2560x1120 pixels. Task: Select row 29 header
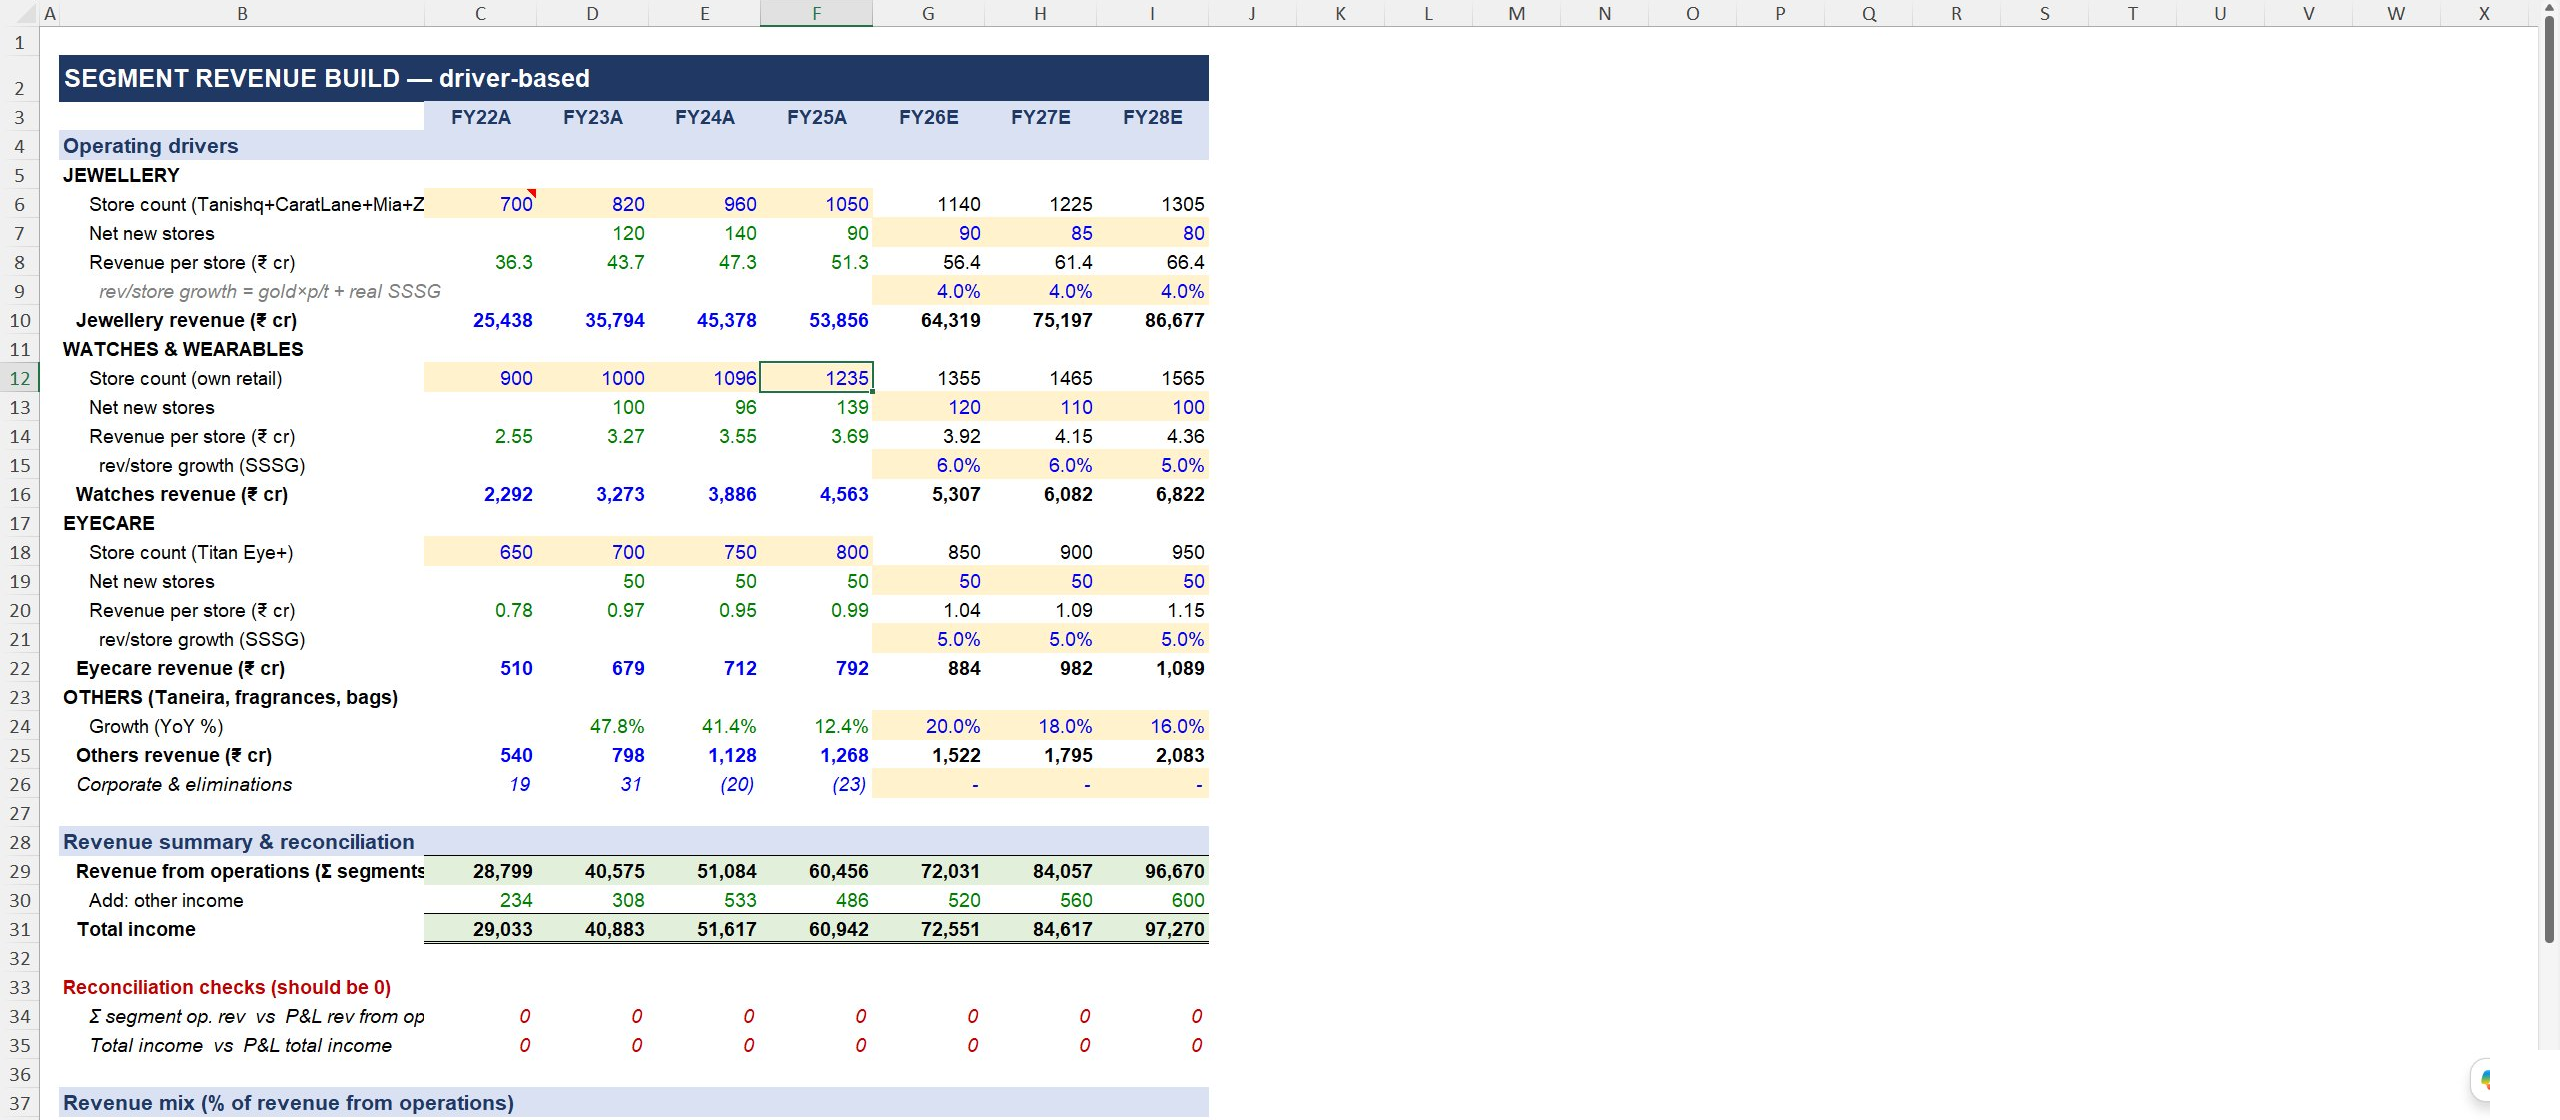[x=19, y=871]
